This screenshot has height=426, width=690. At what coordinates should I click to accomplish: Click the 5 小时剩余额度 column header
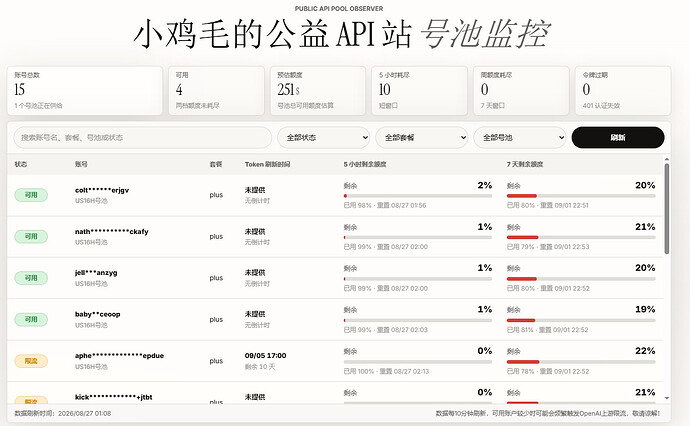pyautogui.click(x=365, y=164)
